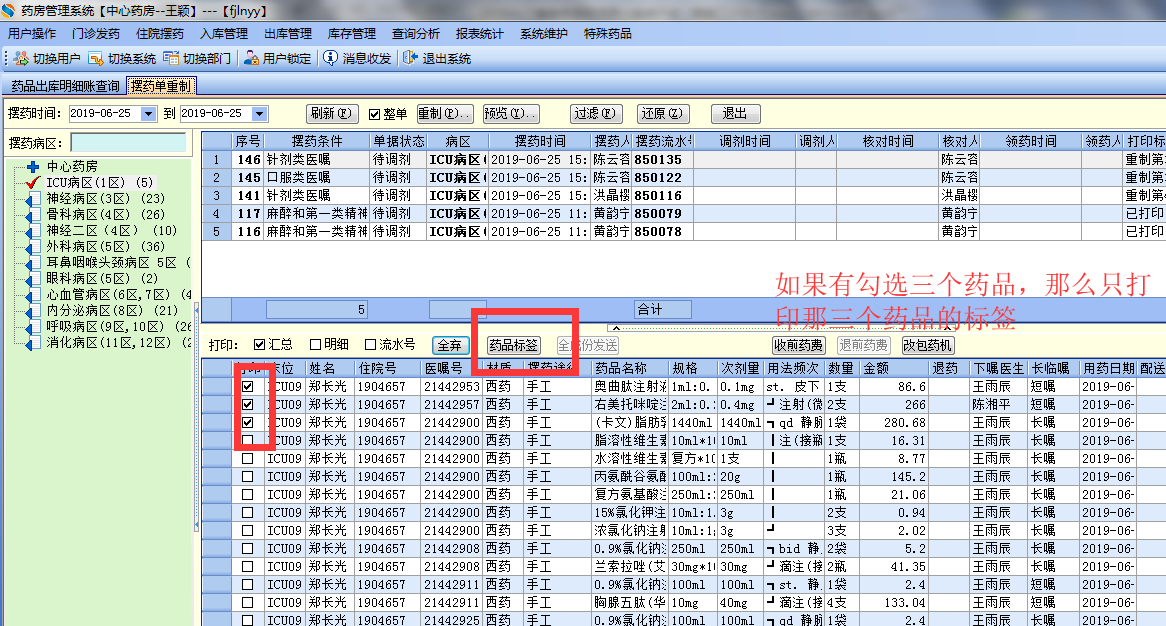Click the 还原 button
This screenshot has width=1166, height=626.
pyautogui.click(x=663, y=114)
